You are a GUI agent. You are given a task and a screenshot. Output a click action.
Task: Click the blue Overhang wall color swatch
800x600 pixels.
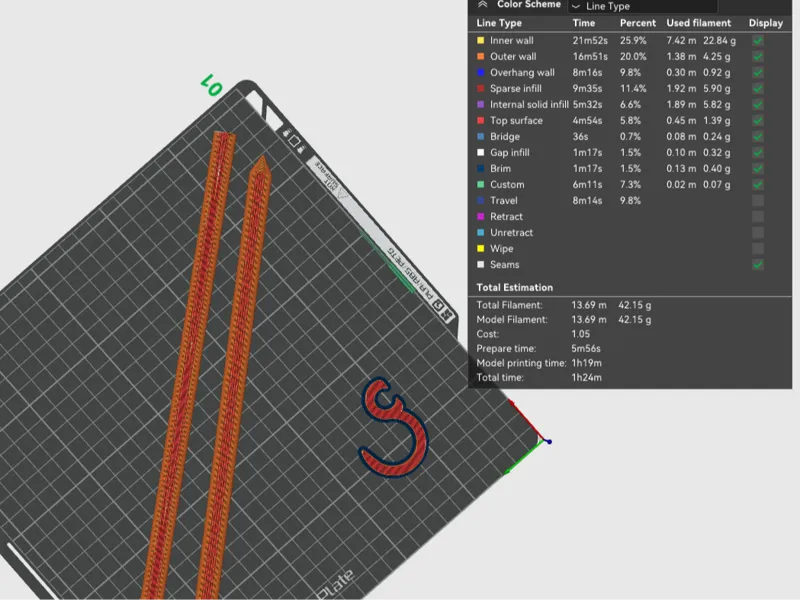coord(480,72)
